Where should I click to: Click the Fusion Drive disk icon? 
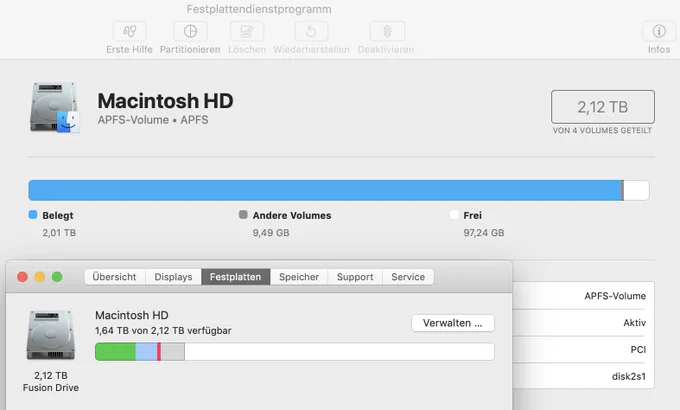51,335
